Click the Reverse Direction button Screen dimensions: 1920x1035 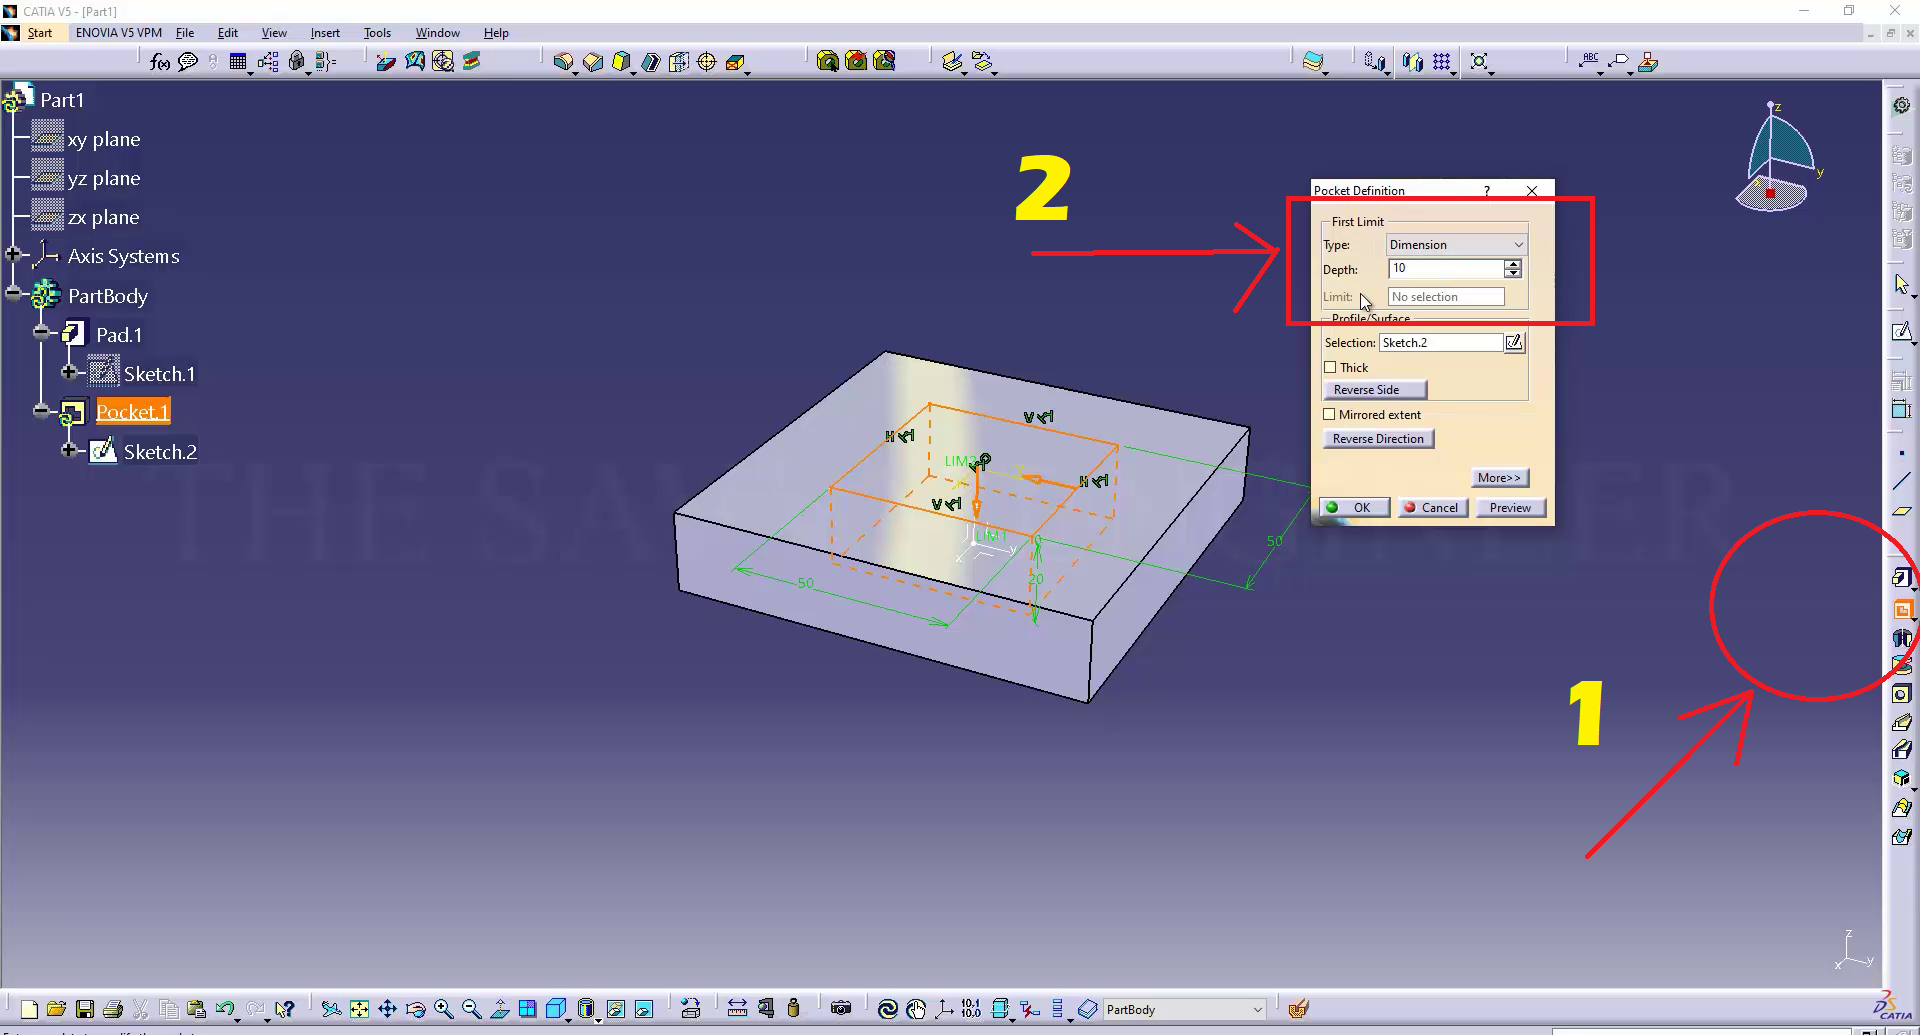[1378, 439]
